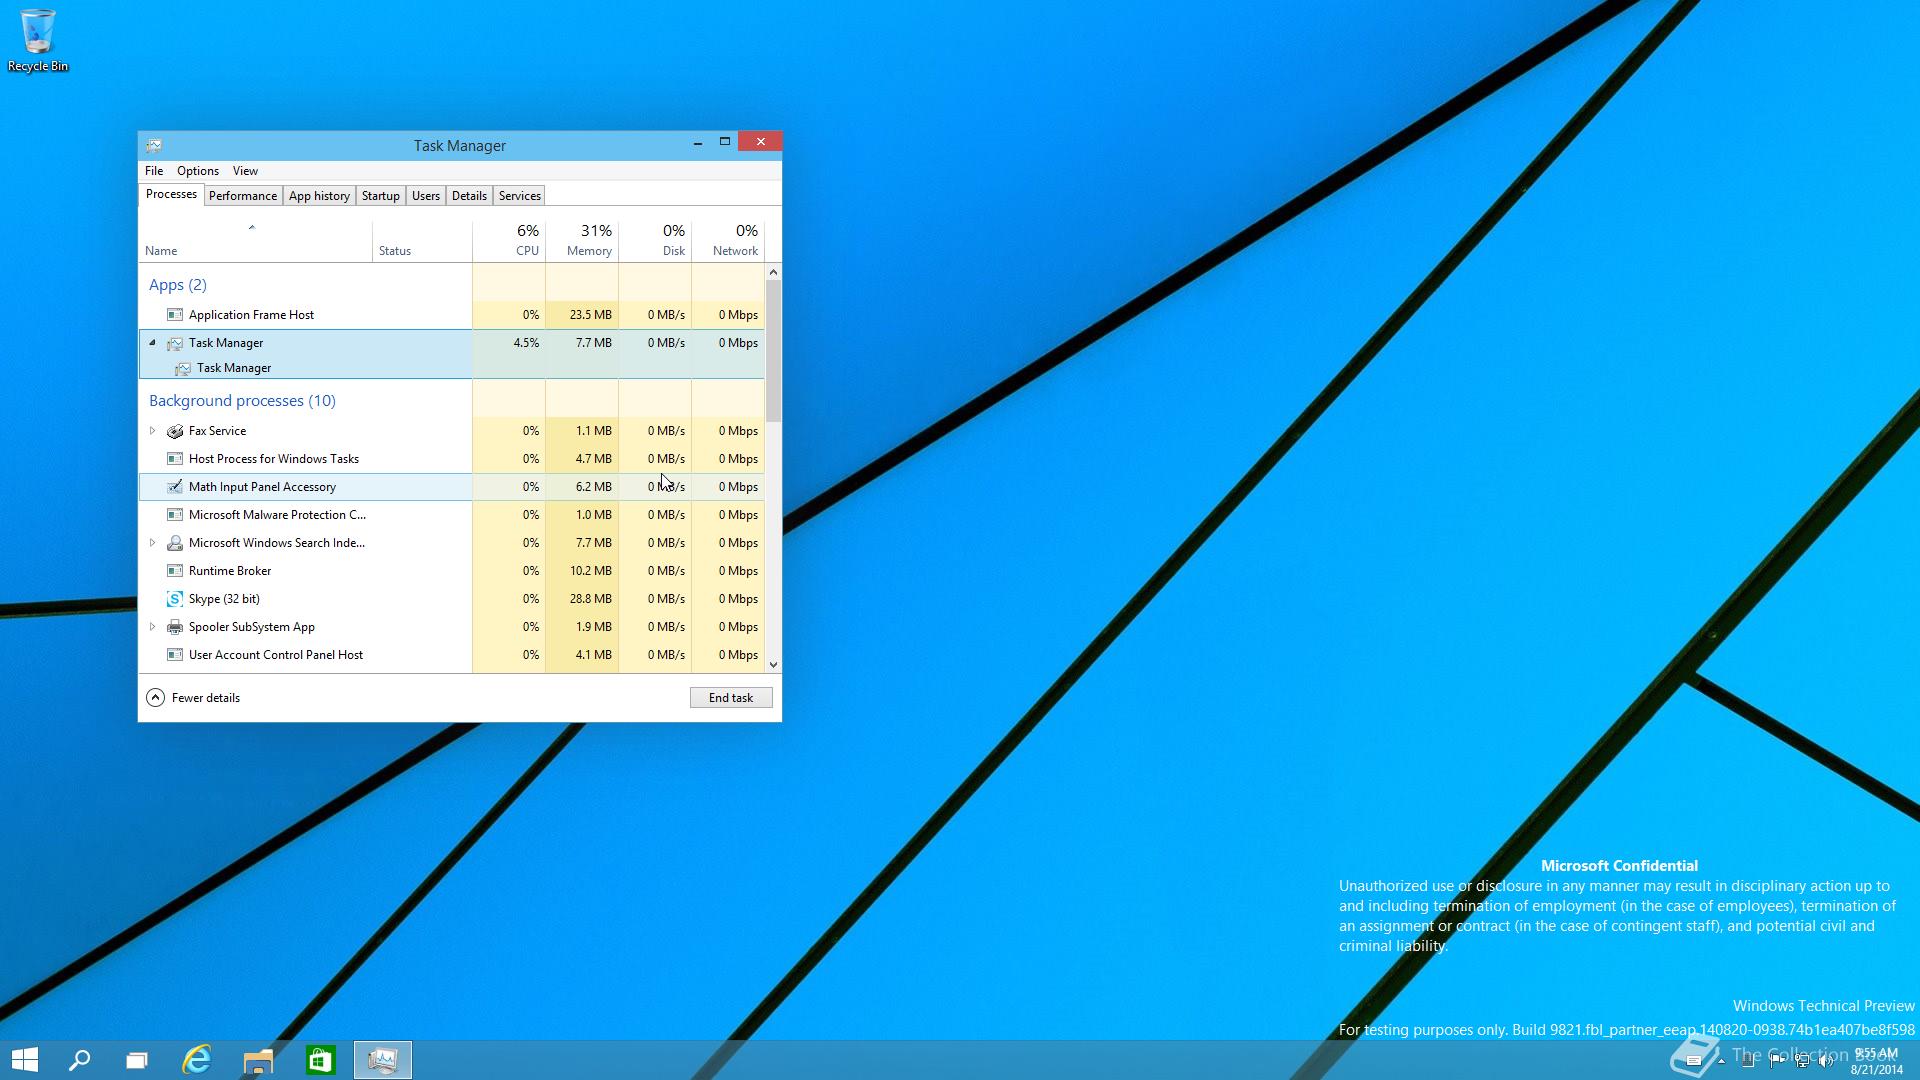This screenshot has width=1920, height=1080.
Task: Click the Microsoft Windows Search Indexer icon
Action: coord(175,543)
